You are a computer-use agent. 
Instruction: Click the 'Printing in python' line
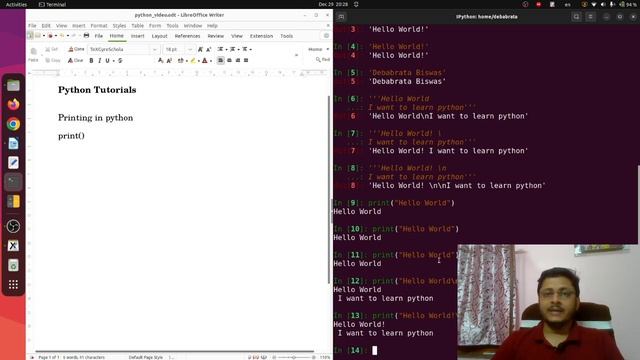[96, 118]
